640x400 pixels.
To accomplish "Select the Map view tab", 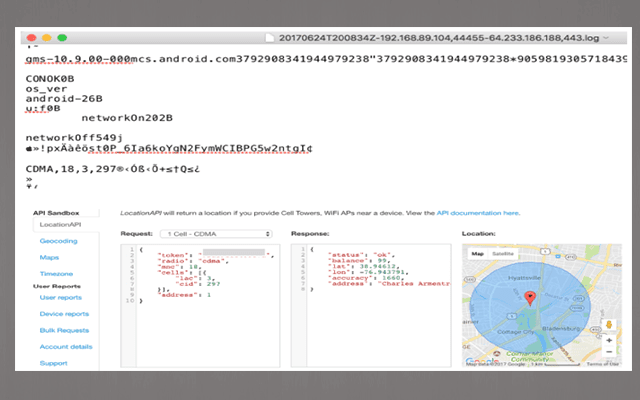I will pyautogui.click(x=478, y=254).
